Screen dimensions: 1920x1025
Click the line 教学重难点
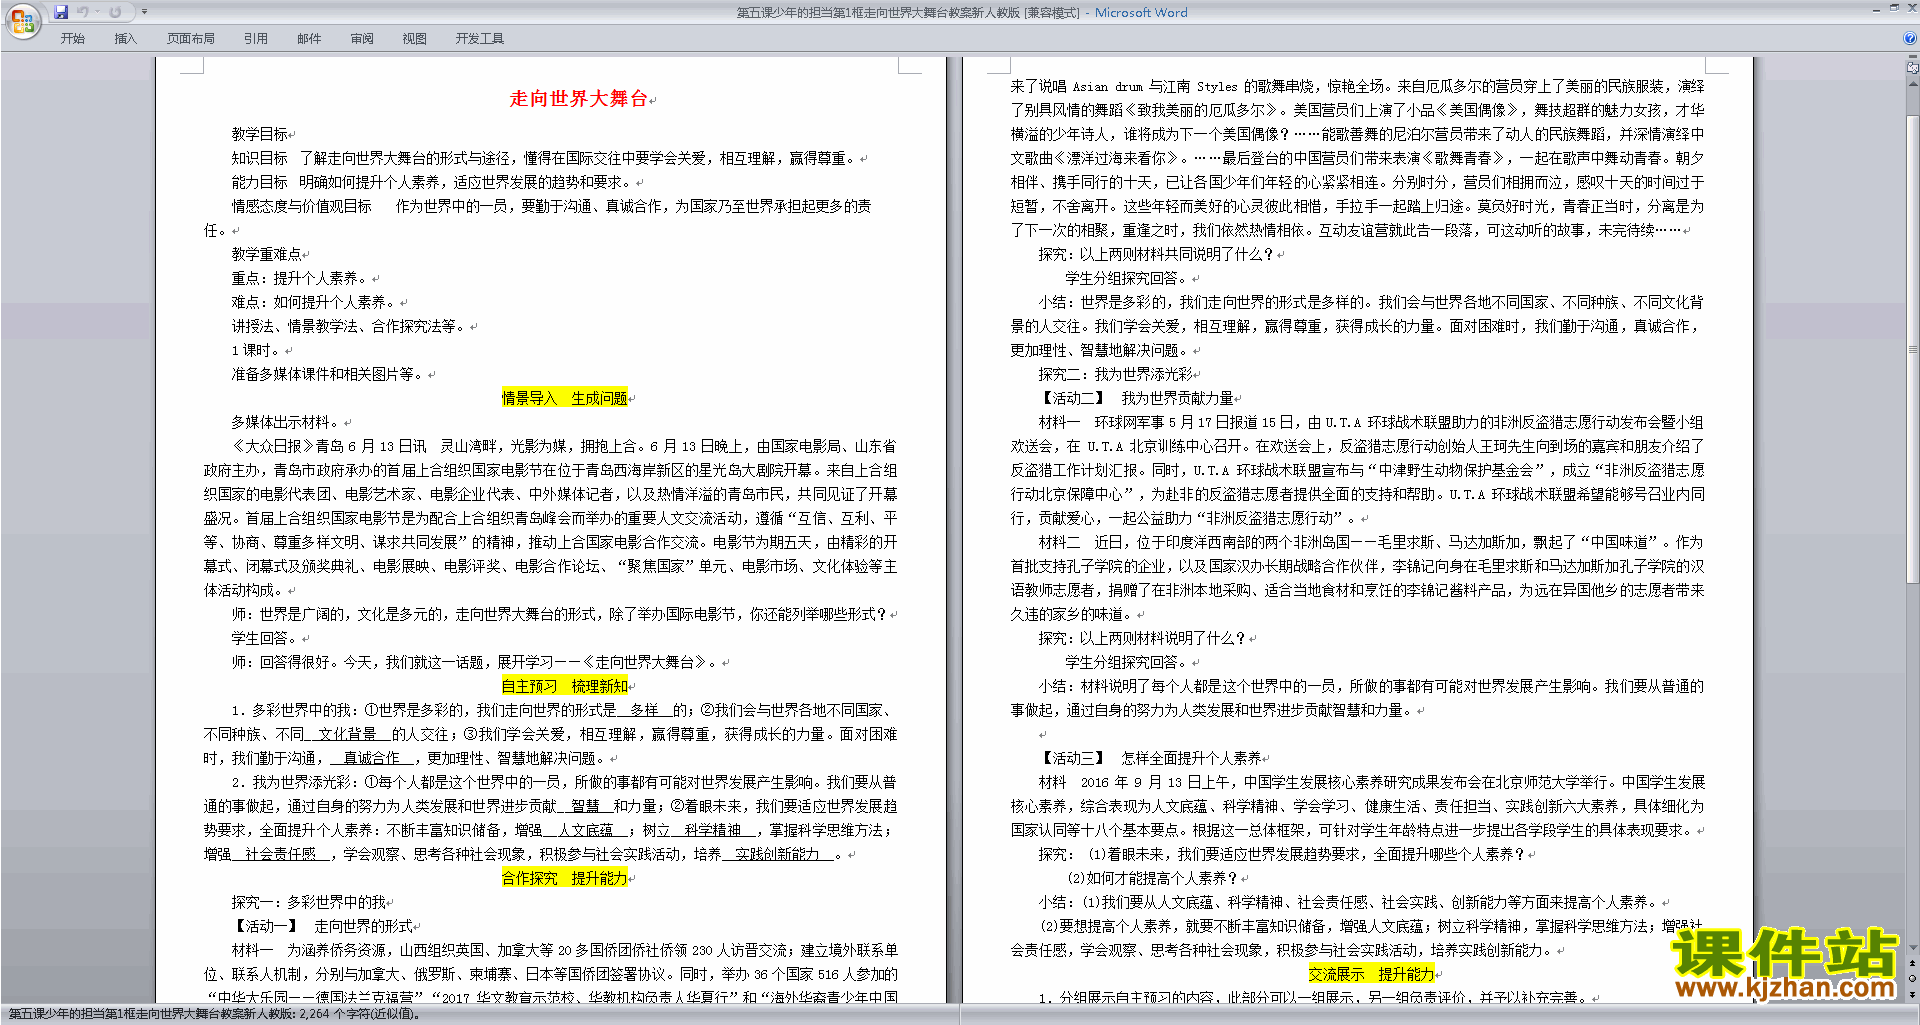pyautogui.click(x=267, y=254)
